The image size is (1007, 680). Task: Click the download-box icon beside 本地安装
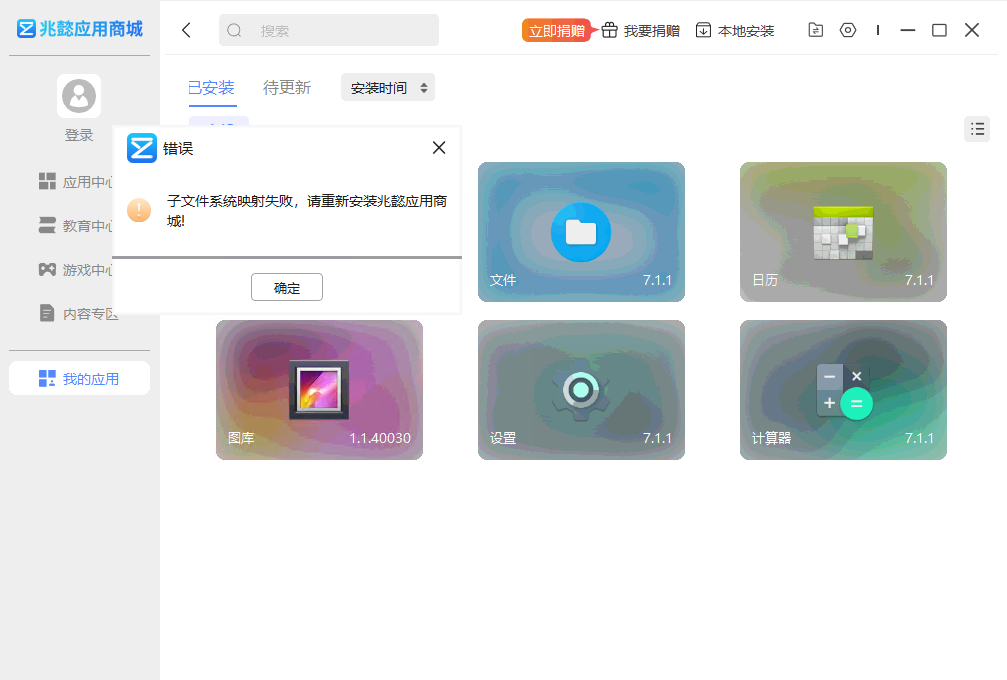pyautogui.click(x=703, y=30)
